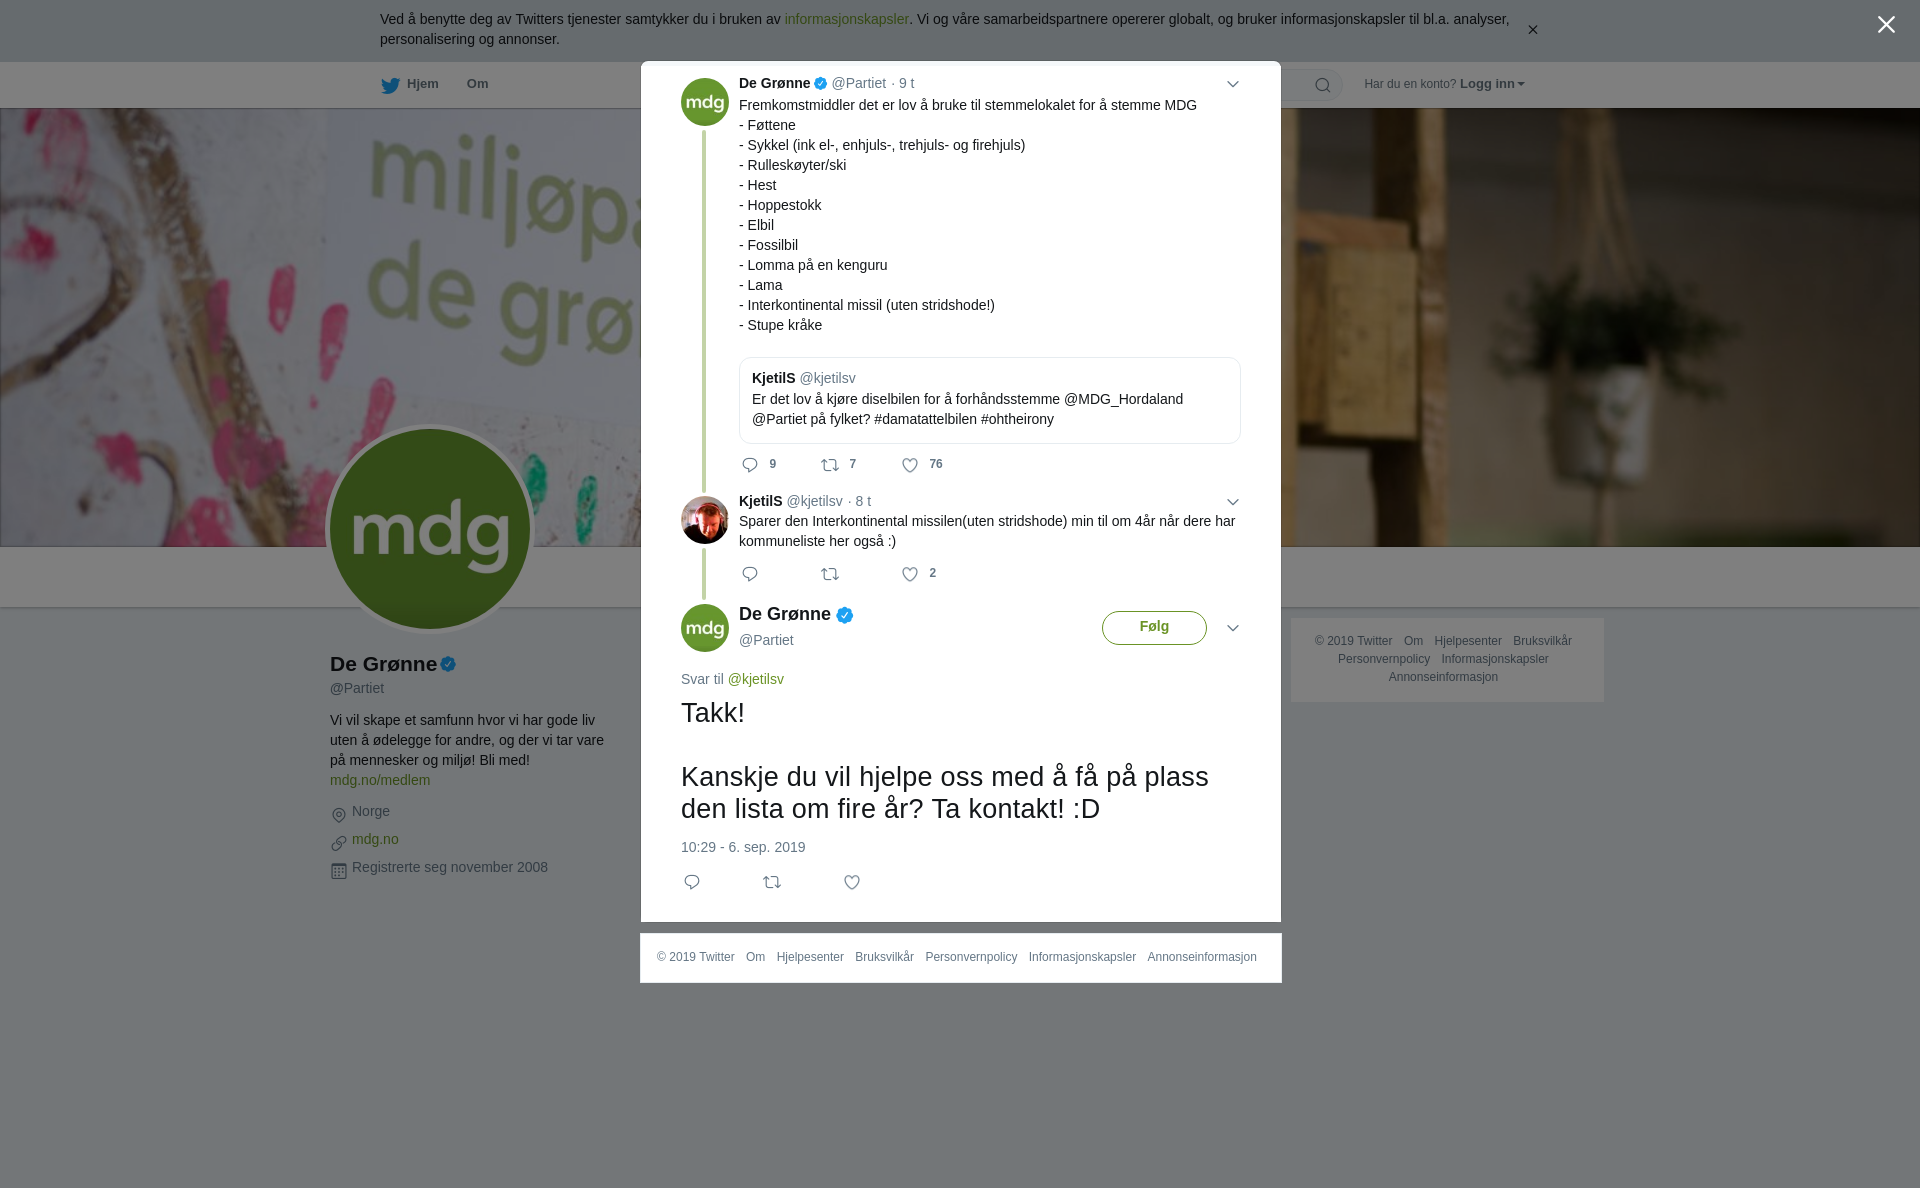Viewport: 1920px width, 1188px height.
Task: Open chevron menu on KjetilS's reply
Action: (x=1233, y=502)
